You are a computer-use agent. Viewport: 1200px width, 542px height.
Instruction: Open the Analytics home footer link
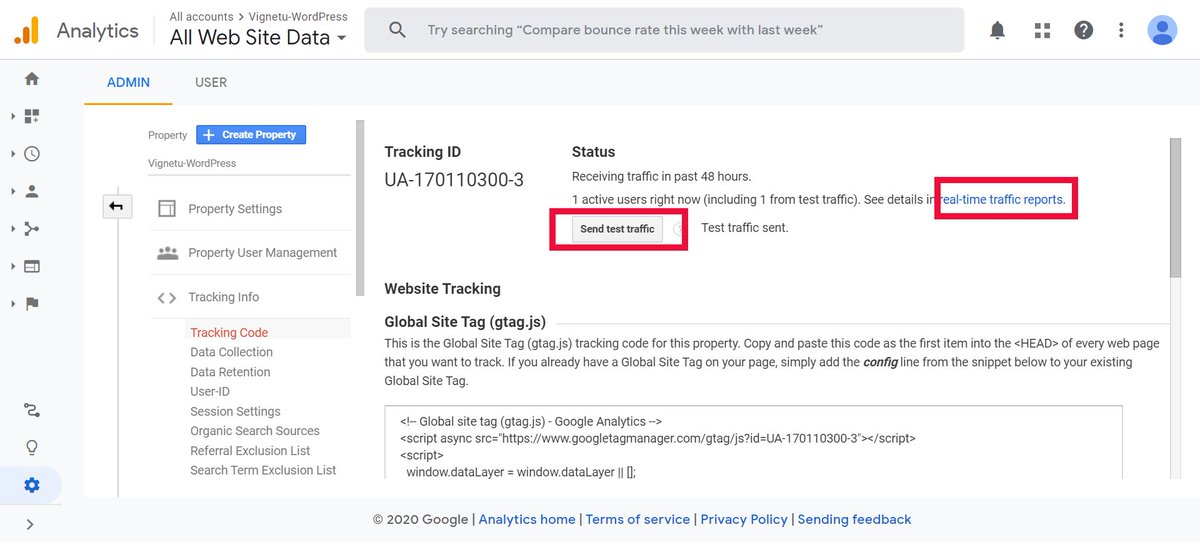[x=527, y=519]
